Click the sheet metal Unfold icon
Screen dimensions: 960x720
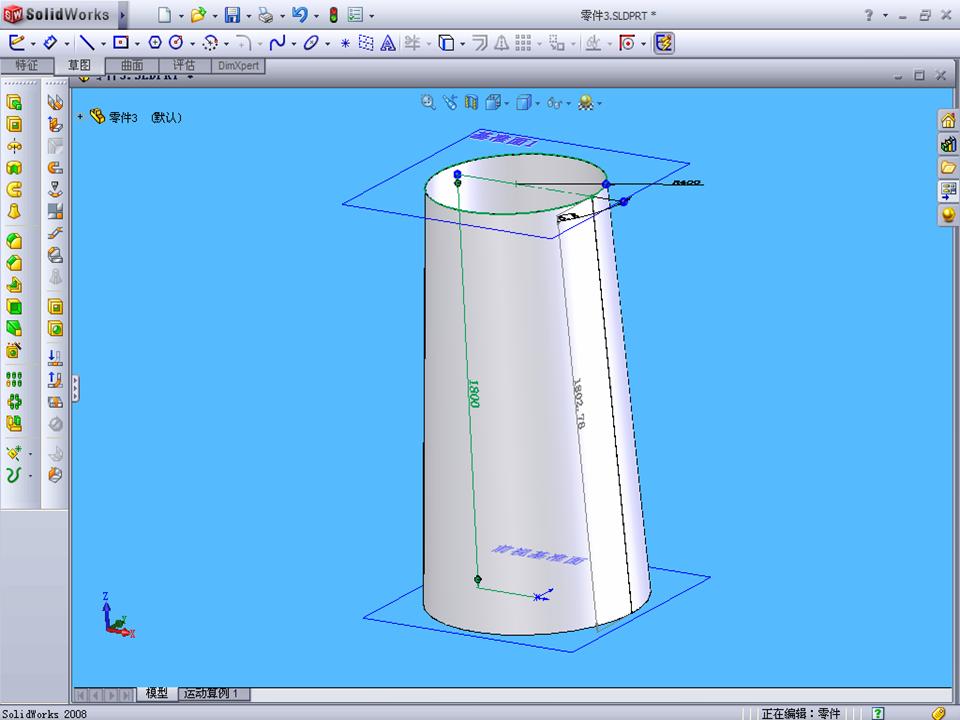tap(55, 358)
